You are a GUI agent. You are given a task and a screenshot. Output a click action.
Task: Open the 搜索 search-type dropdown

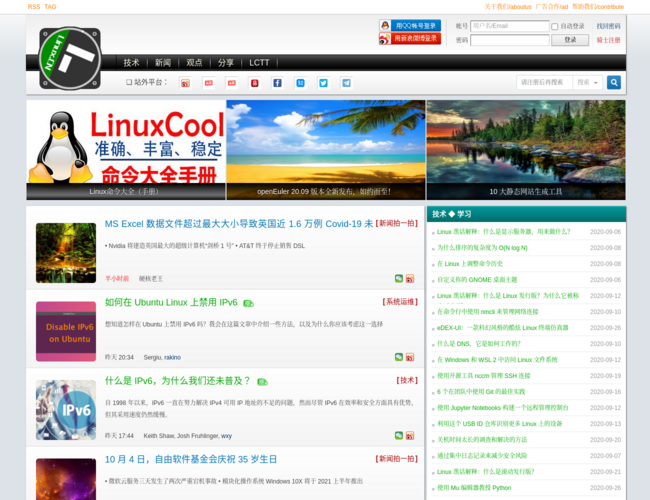tap(587, 83)
